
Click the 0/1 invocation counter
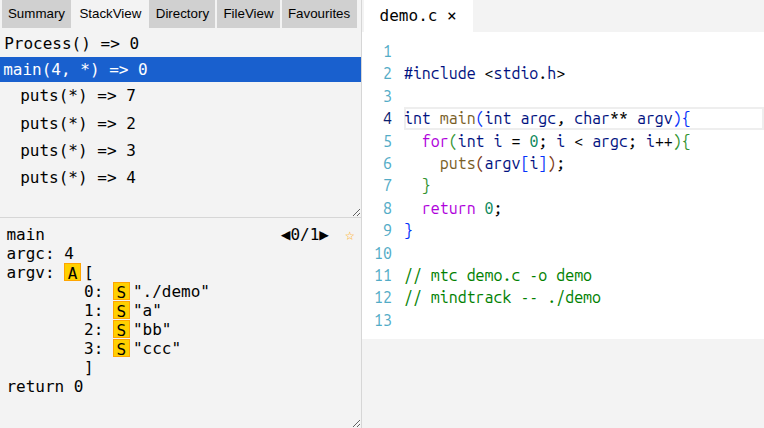pos(305,235)
